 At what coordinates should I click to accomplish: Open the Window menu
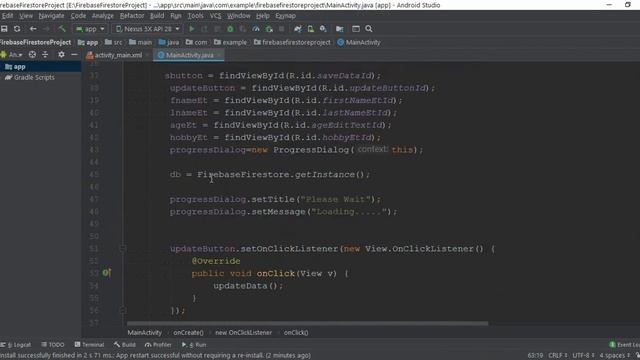pos(239,16)
